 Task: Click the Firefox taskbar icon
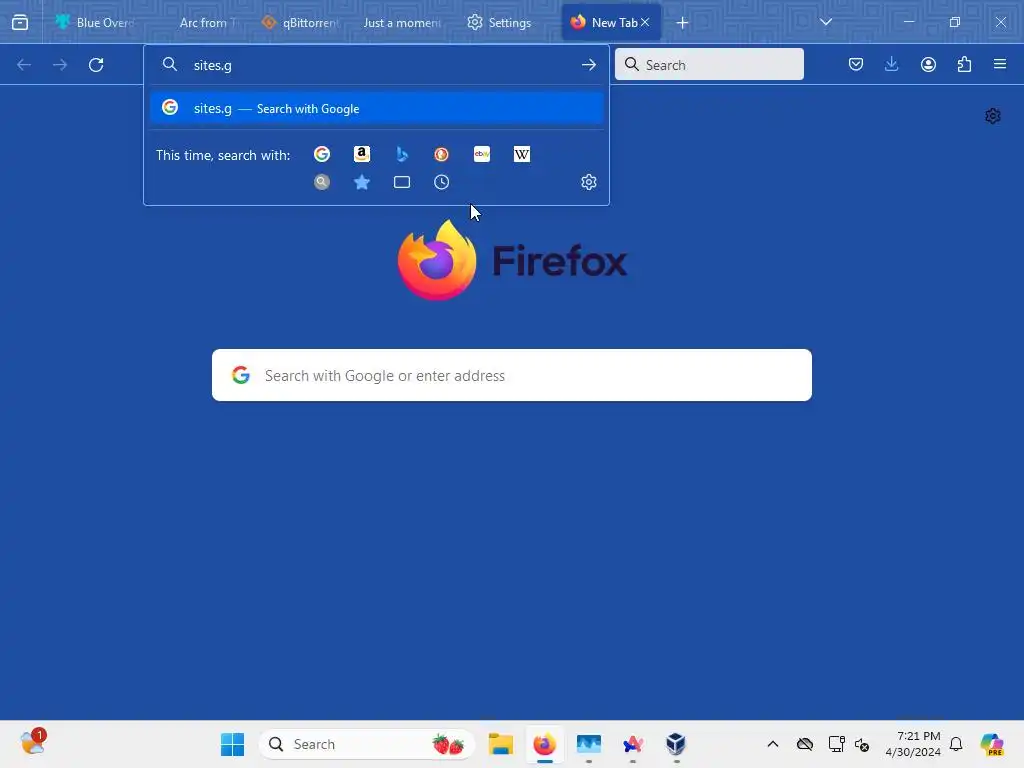[545, 744]
